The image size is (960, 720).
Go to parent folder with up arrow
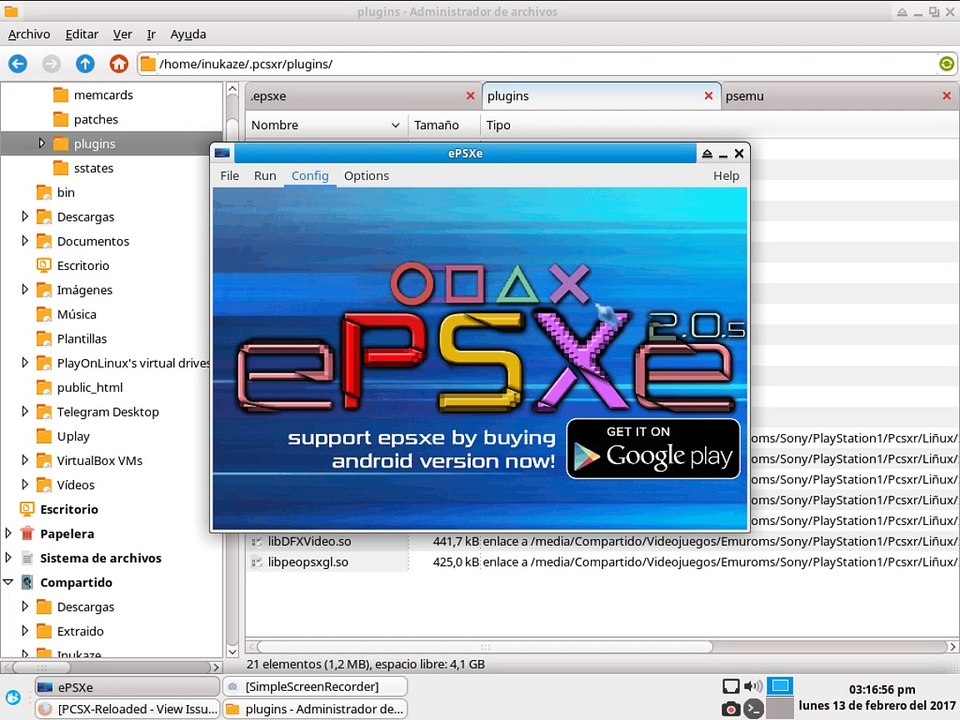point(85,64)
